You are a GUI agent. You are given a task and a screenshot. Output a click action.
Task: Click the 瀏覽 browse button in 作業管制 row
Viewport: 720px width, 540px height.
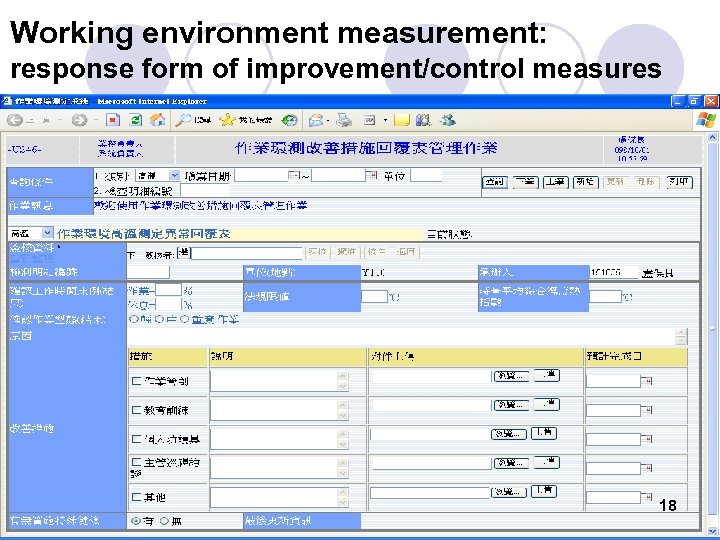tap(511, 376)
